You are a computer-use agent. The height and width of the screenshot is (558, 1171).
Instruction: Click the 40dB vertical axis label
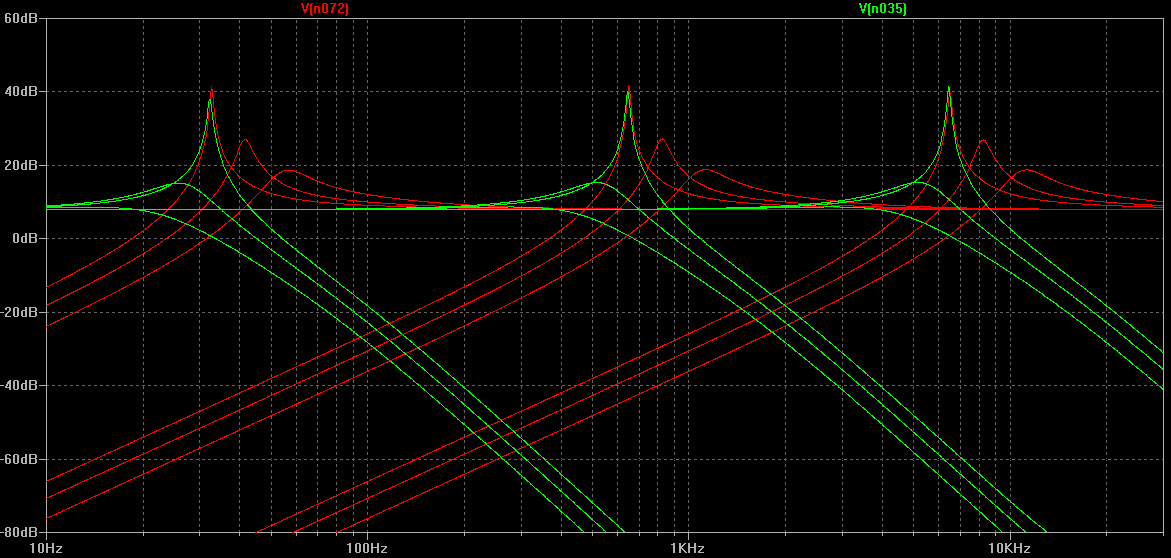point(20,92)
